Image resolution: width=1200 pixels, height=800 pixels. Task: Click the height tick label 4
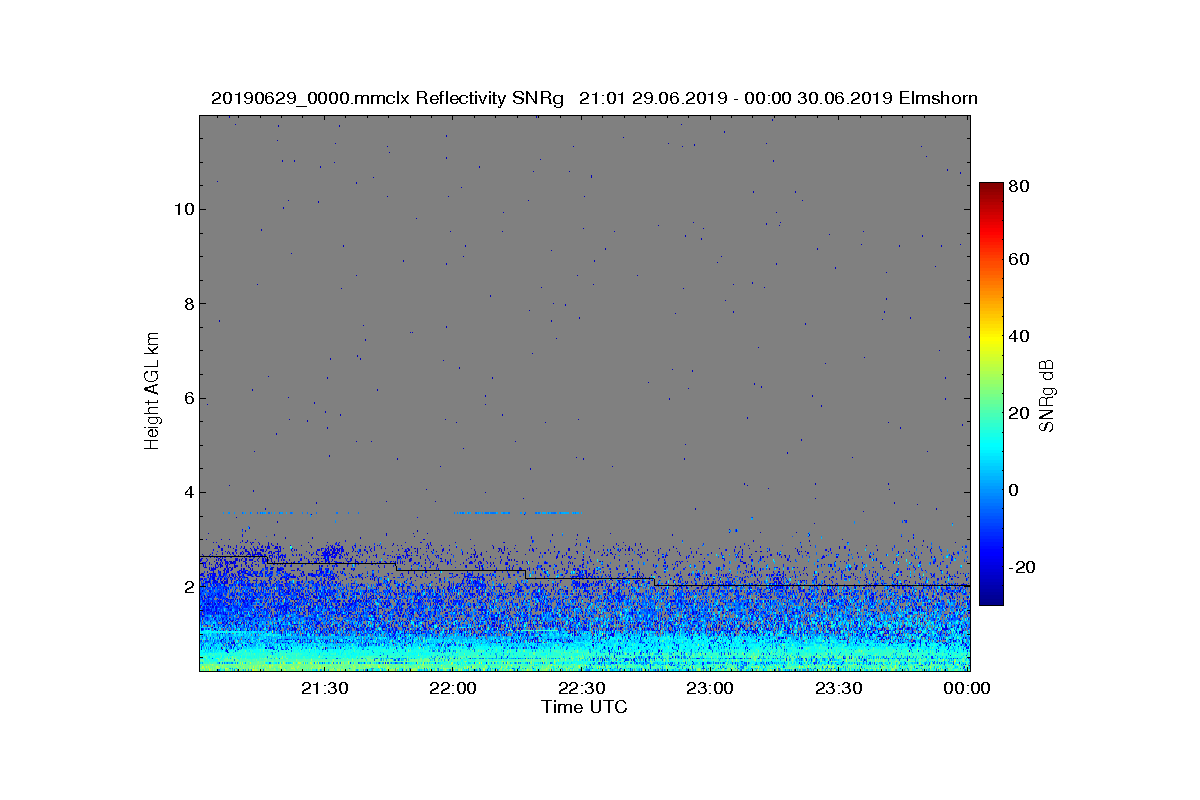[187, 492]
